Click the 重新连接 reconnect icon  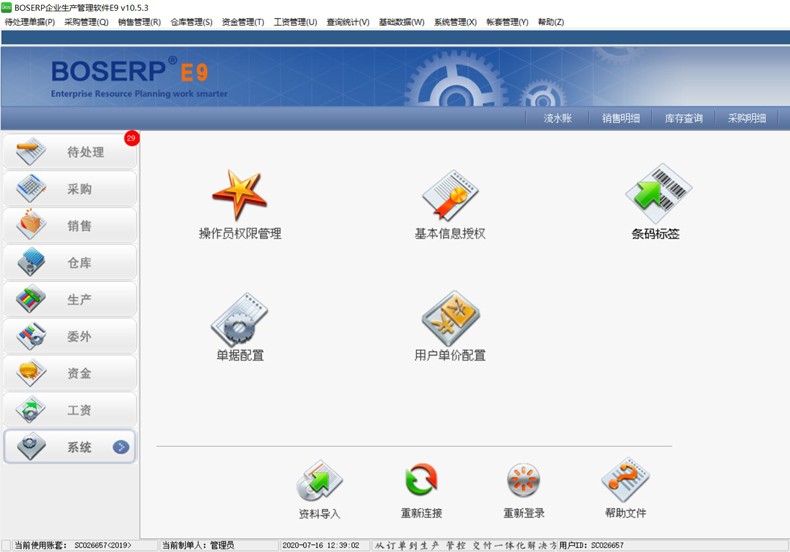(422, 479)
